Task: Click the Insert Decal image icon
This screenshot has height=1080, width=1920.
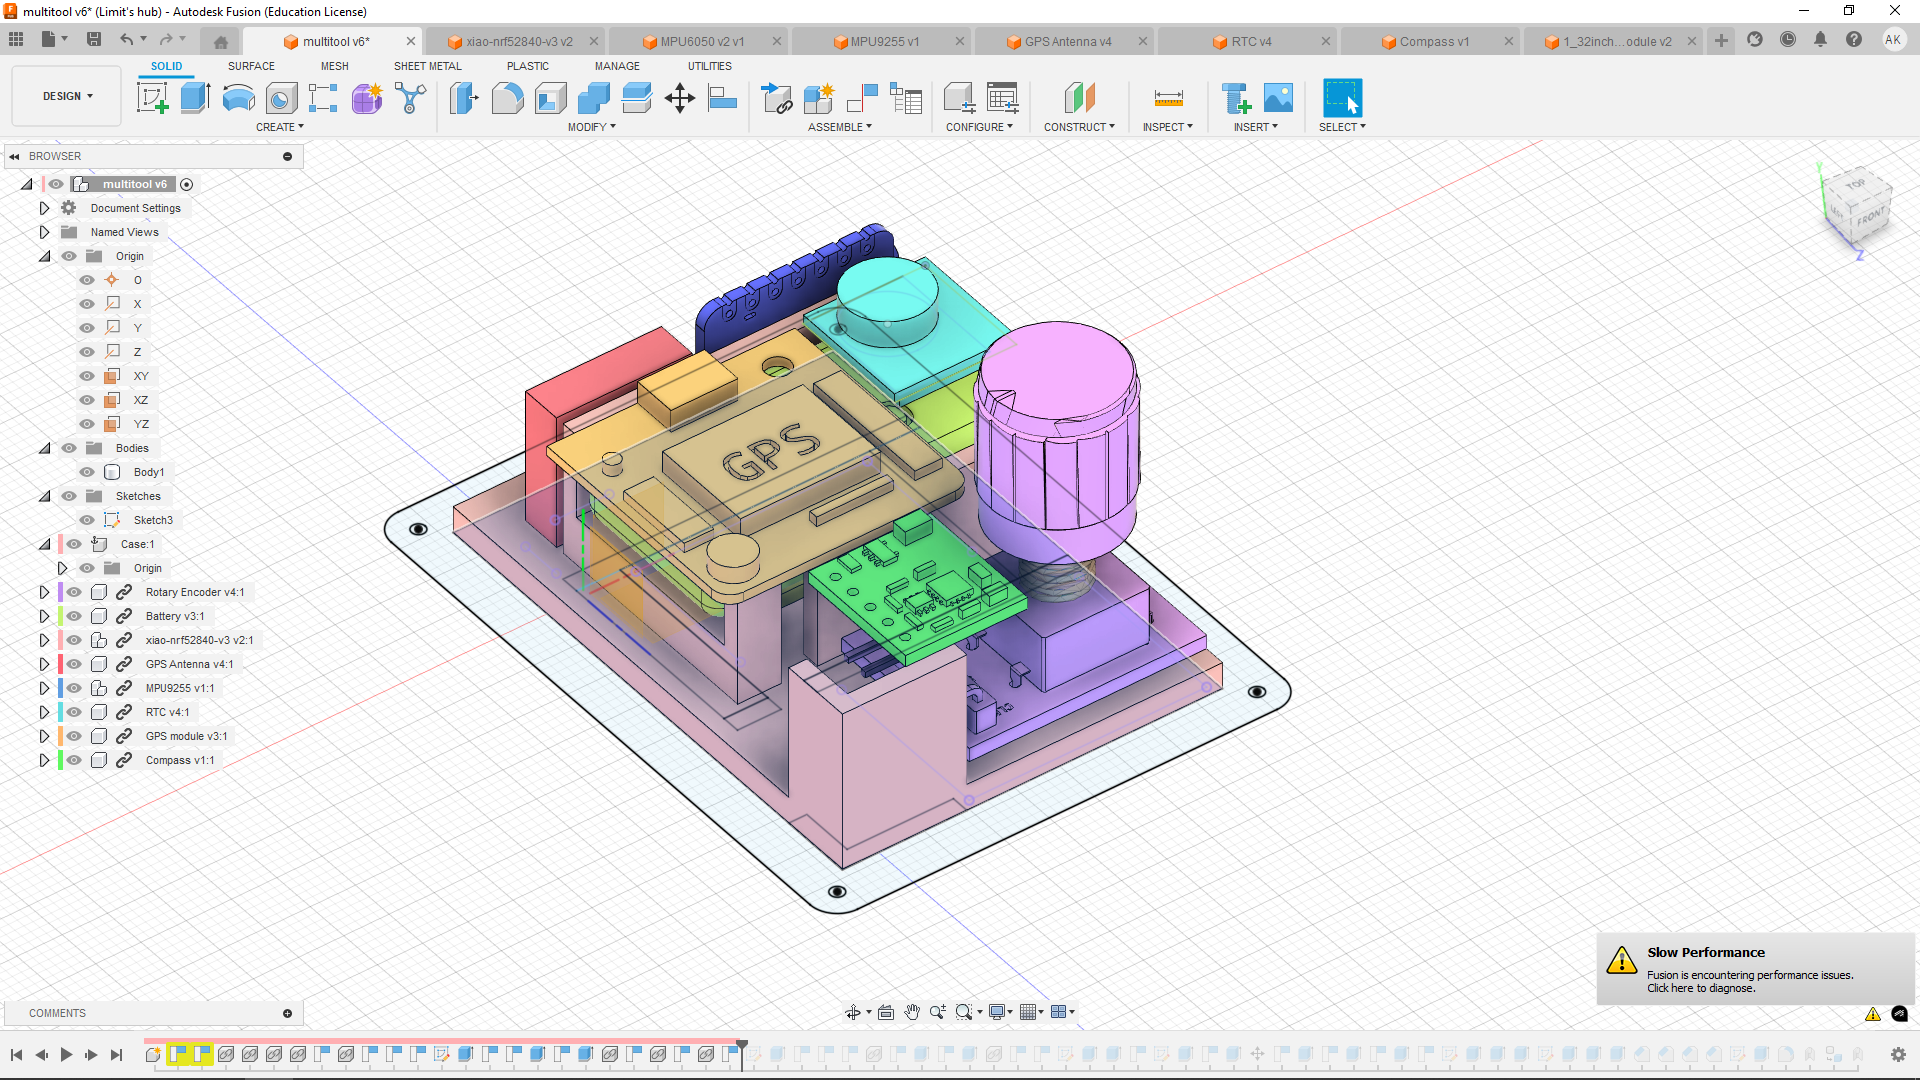Action: pyautogui.click(x=1278, y=98)
